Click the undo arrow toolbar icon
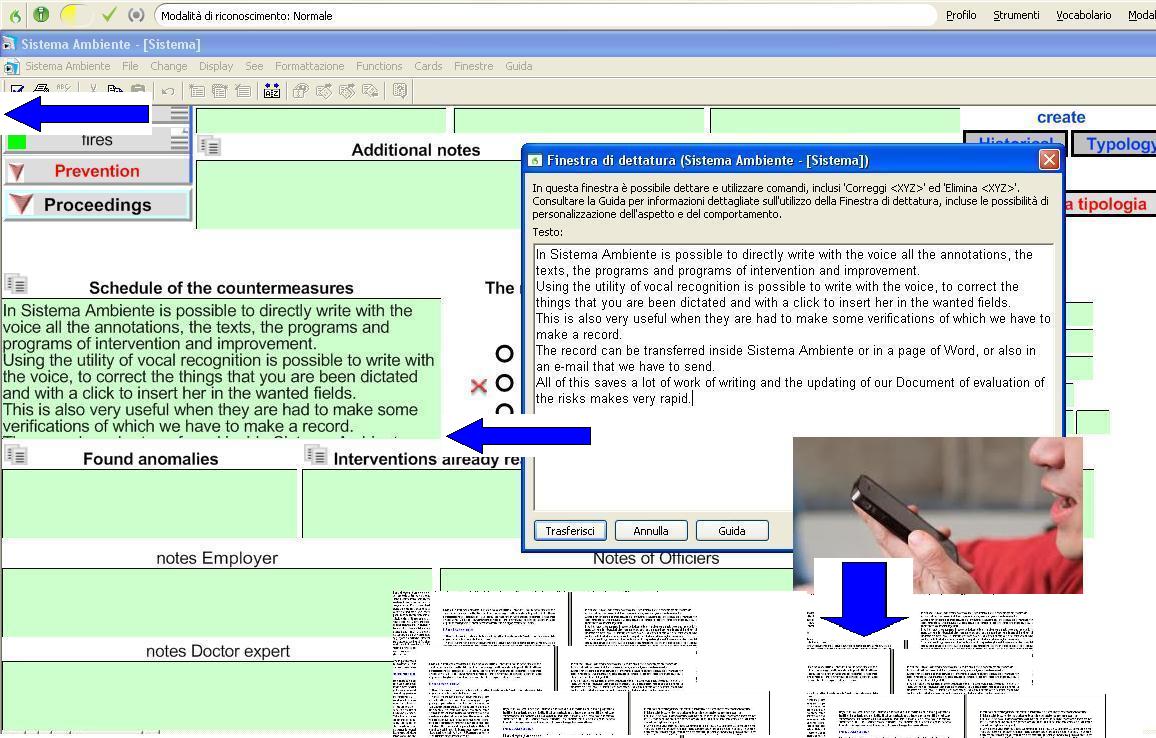 (x=167, y=91)
